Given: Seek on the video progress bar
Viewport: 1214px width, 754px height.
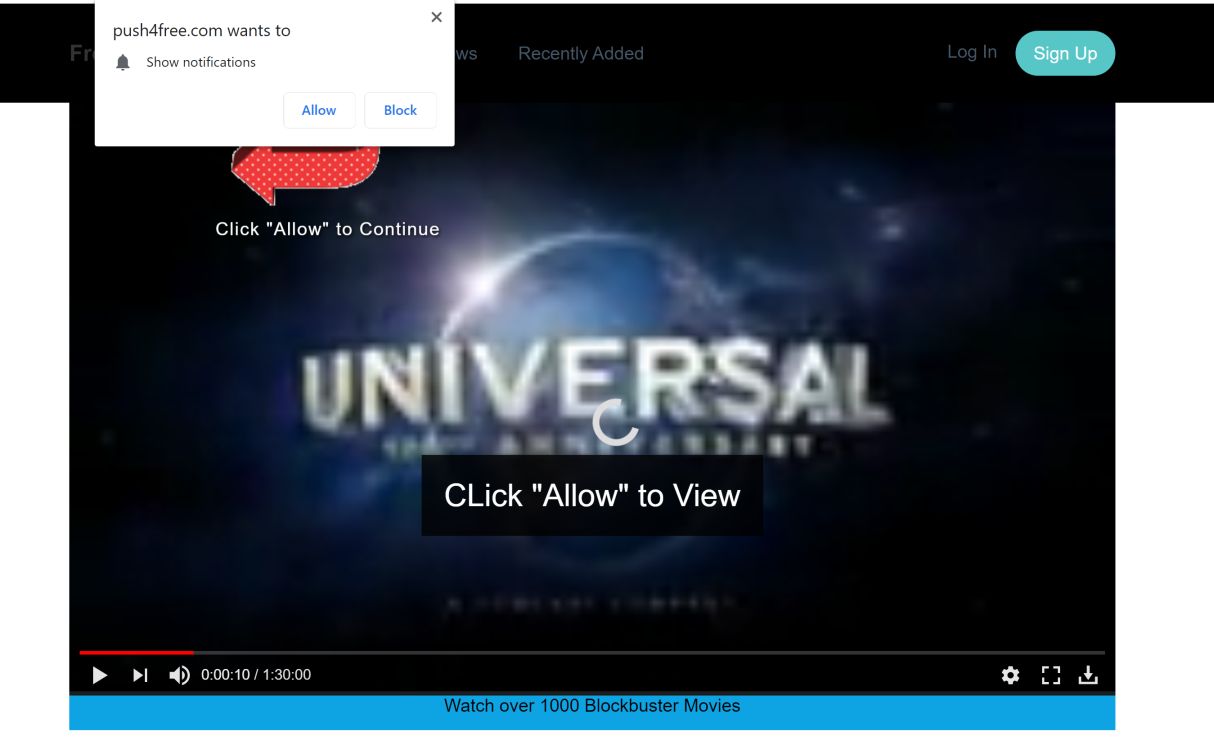Looking at the screenshot, I should click(x=592, y=653).
